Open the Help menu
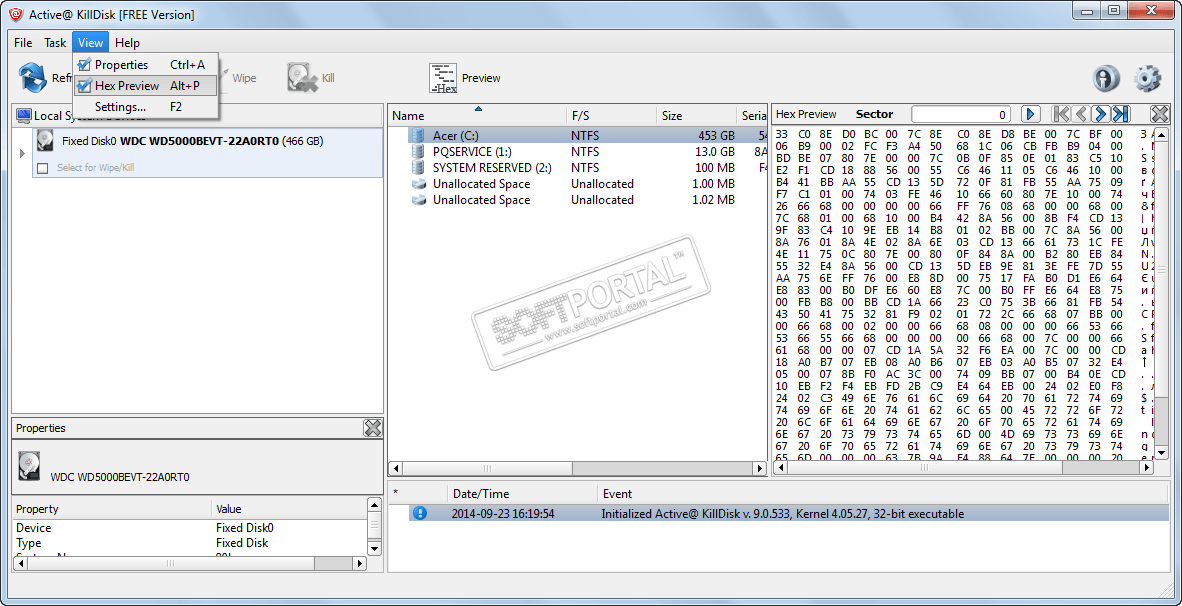 [x=127, y=42]
